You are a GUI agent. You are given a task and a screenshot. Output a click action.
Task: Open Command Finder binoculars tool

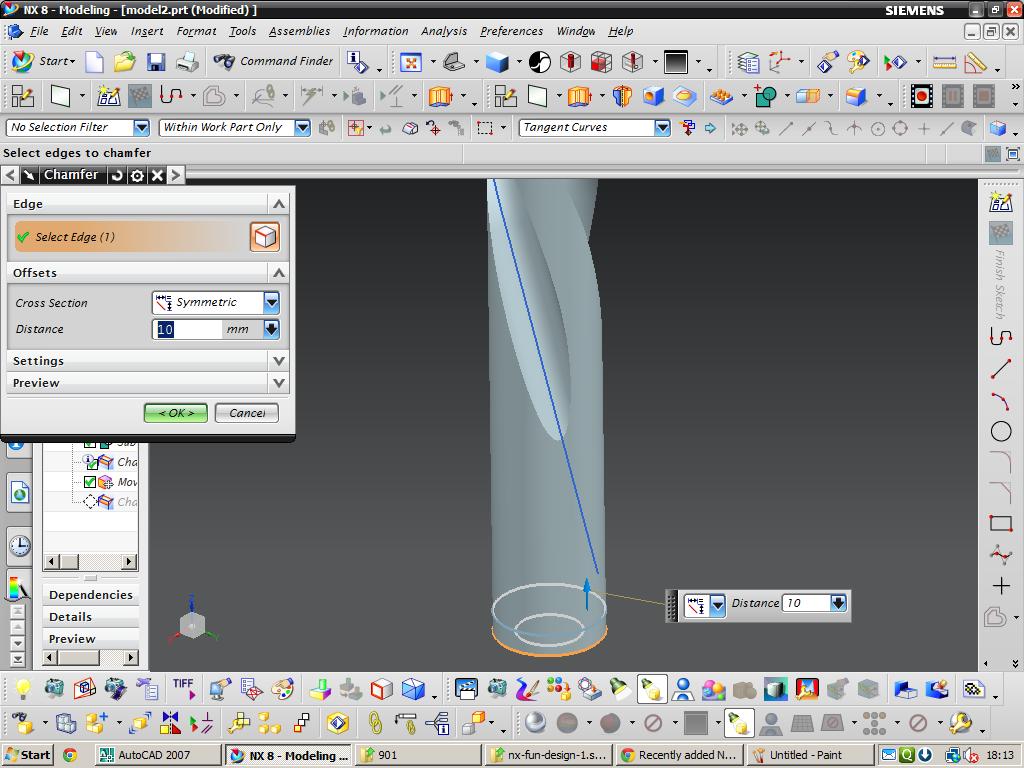coord(273,61)
